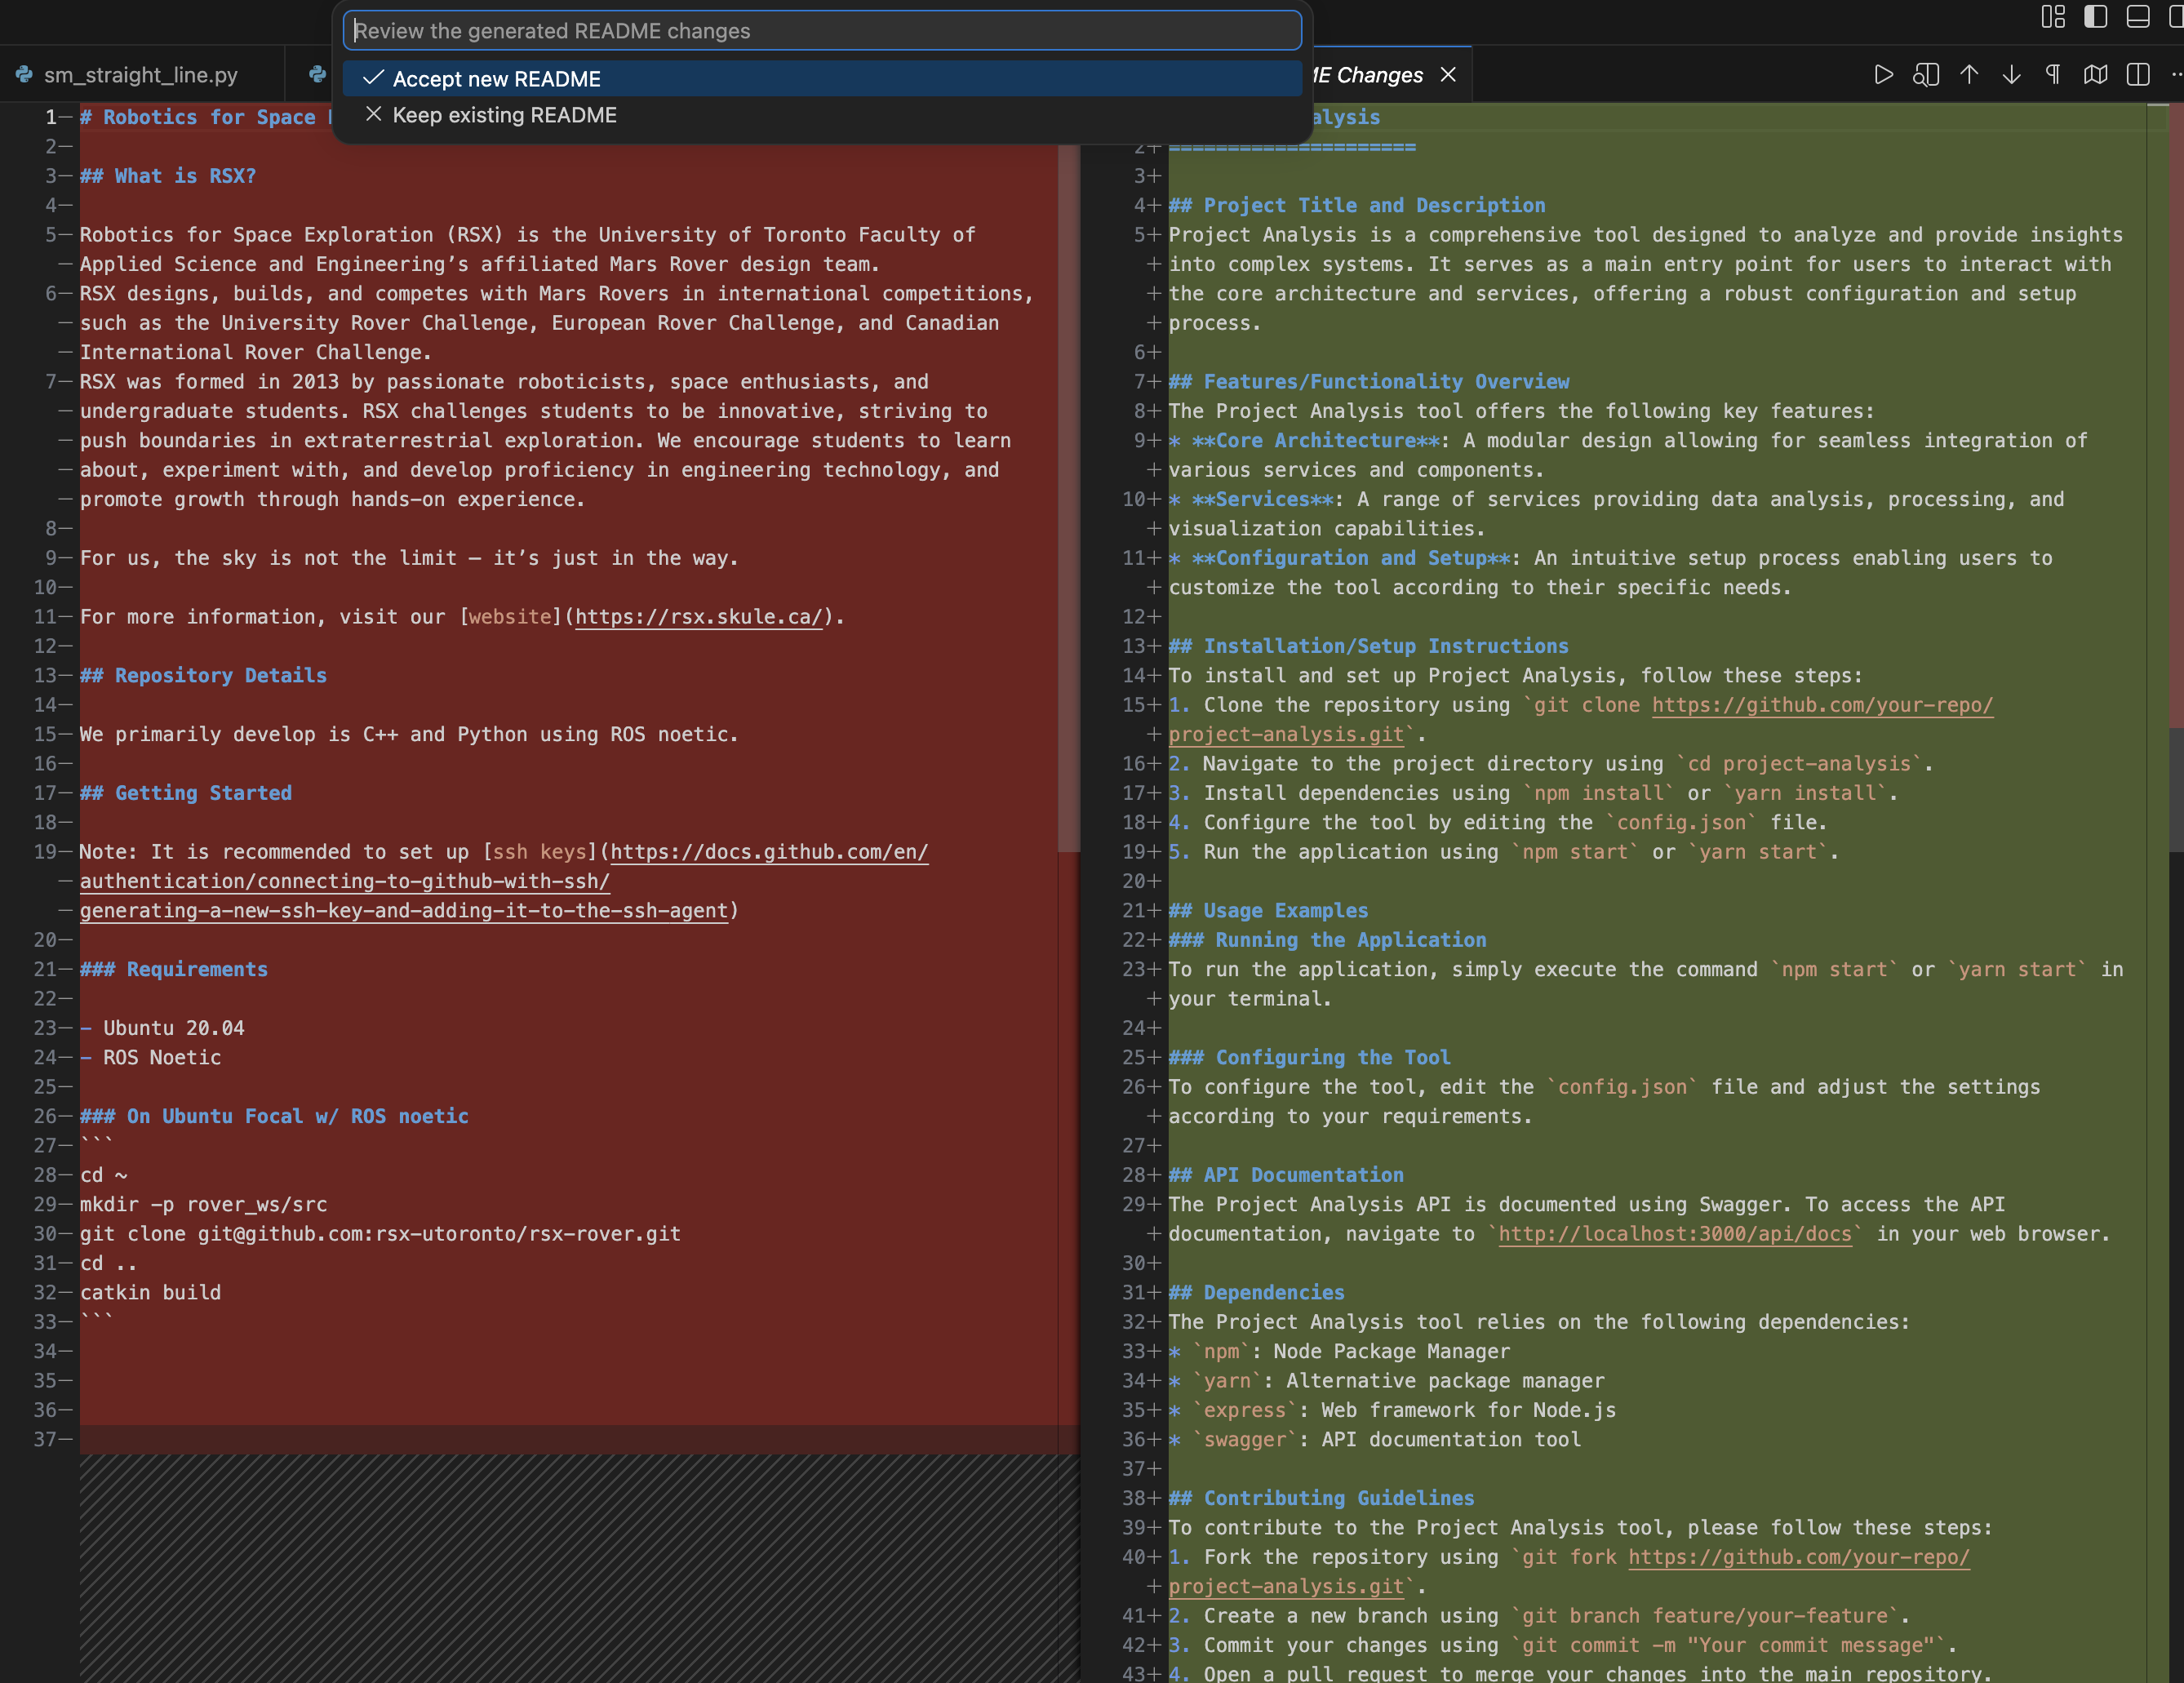This screenshot has width=2184, height=1683.
Task: Toggle whitespace rendering with pilcrow icon
Action: (x=2053, y=75)
